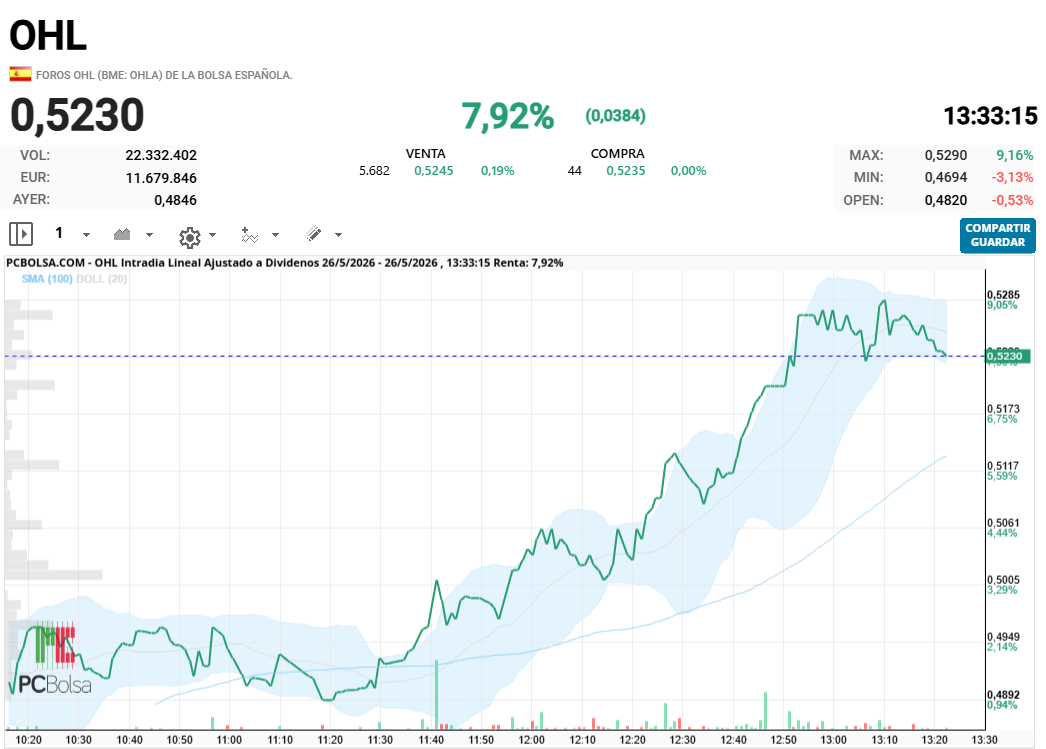Click the 0,5285 price axis label
Screen dimensions: 1046x749
click(1003, 295)
